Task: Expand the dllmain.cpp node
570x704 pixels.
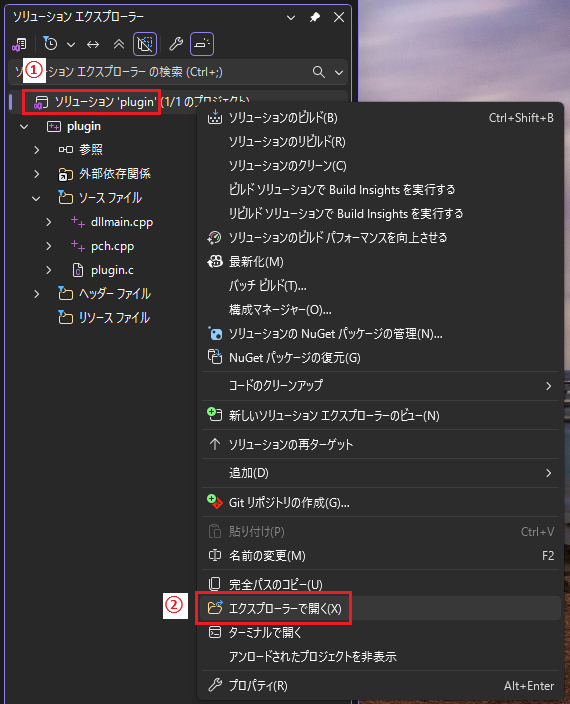Action: coord(48,222)
